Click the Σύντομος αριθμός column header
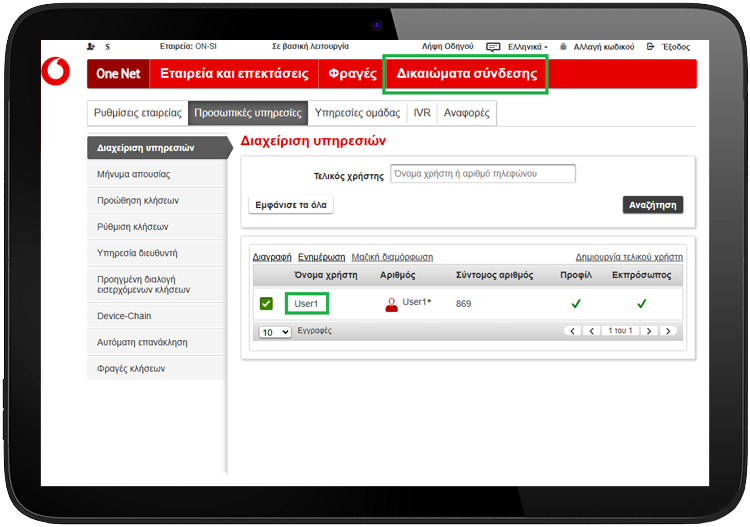Image resolution: width=750 pixels, height=527 pixels. click(x=495, y=275)
